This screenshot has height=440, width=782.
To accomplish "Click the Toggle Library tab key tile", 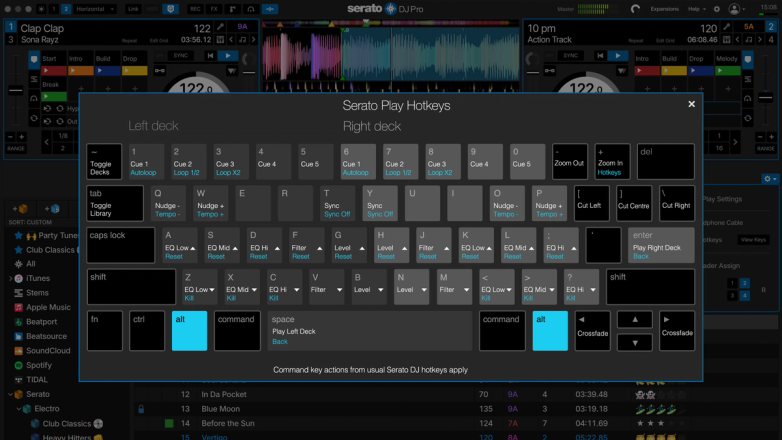I will (x=115, y=203).
